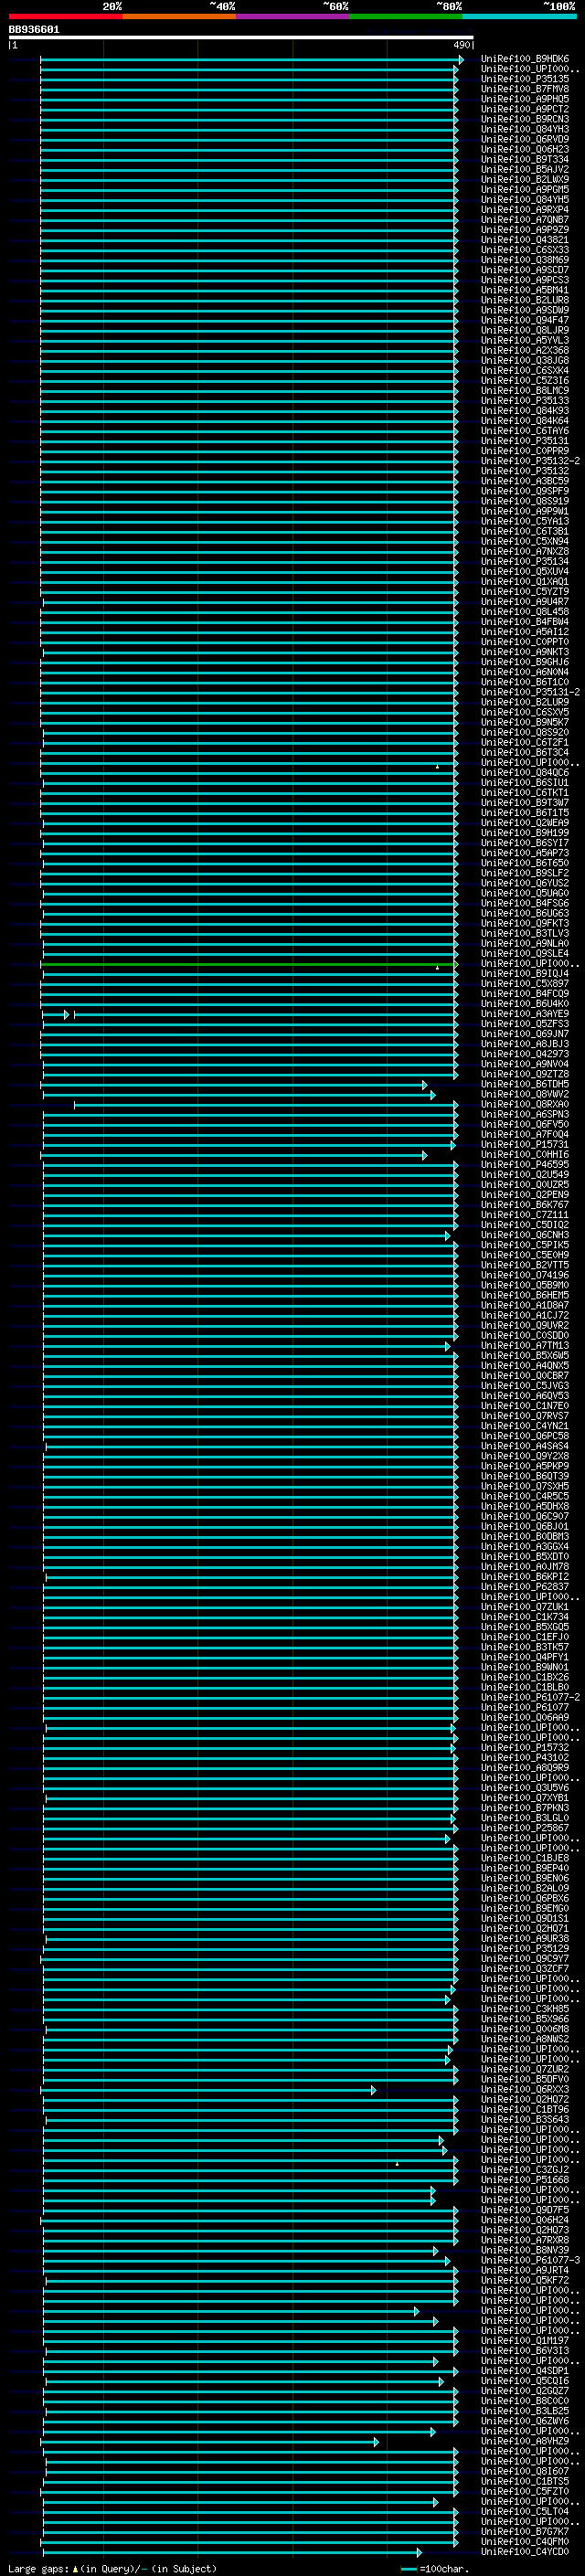Viewport: 585px width, 2576px height.
Task: Select hit label UniRef100_B9H199
Action: pos(525,833)
